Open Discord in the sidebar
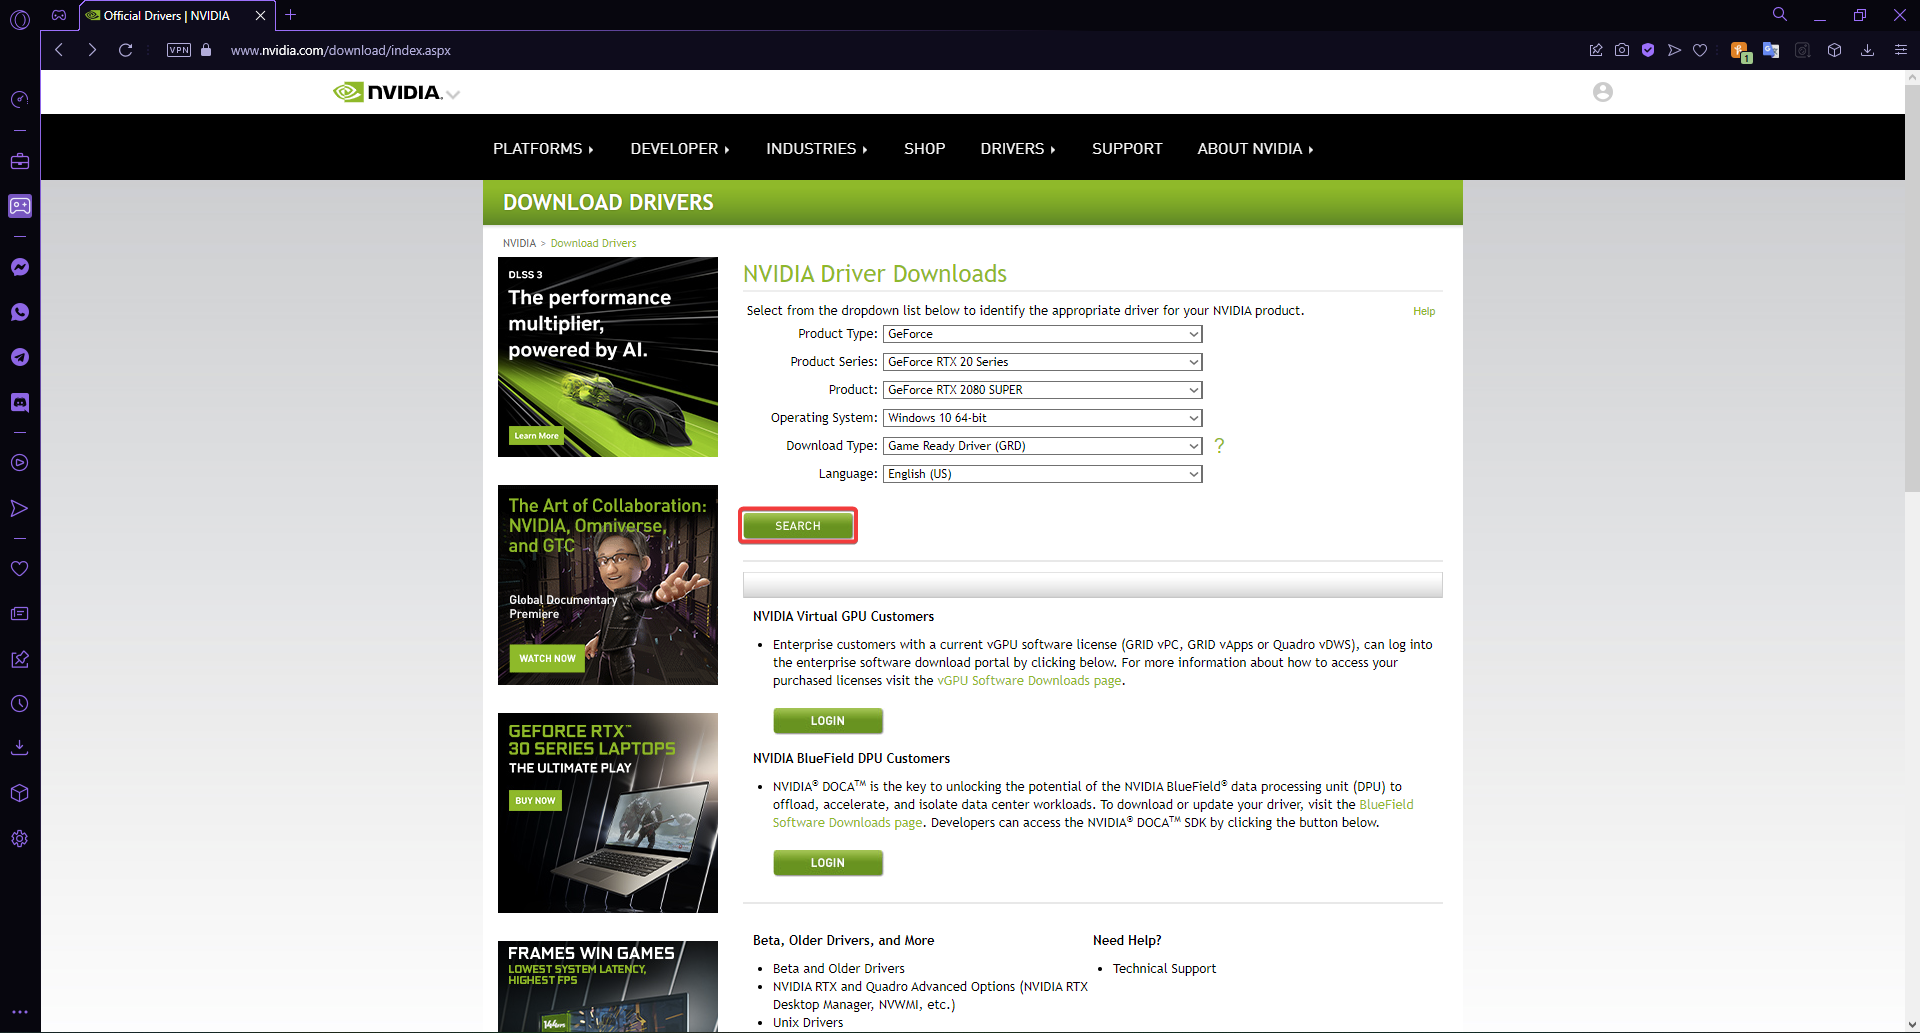1920x1033 pixels. click(20, 402)
